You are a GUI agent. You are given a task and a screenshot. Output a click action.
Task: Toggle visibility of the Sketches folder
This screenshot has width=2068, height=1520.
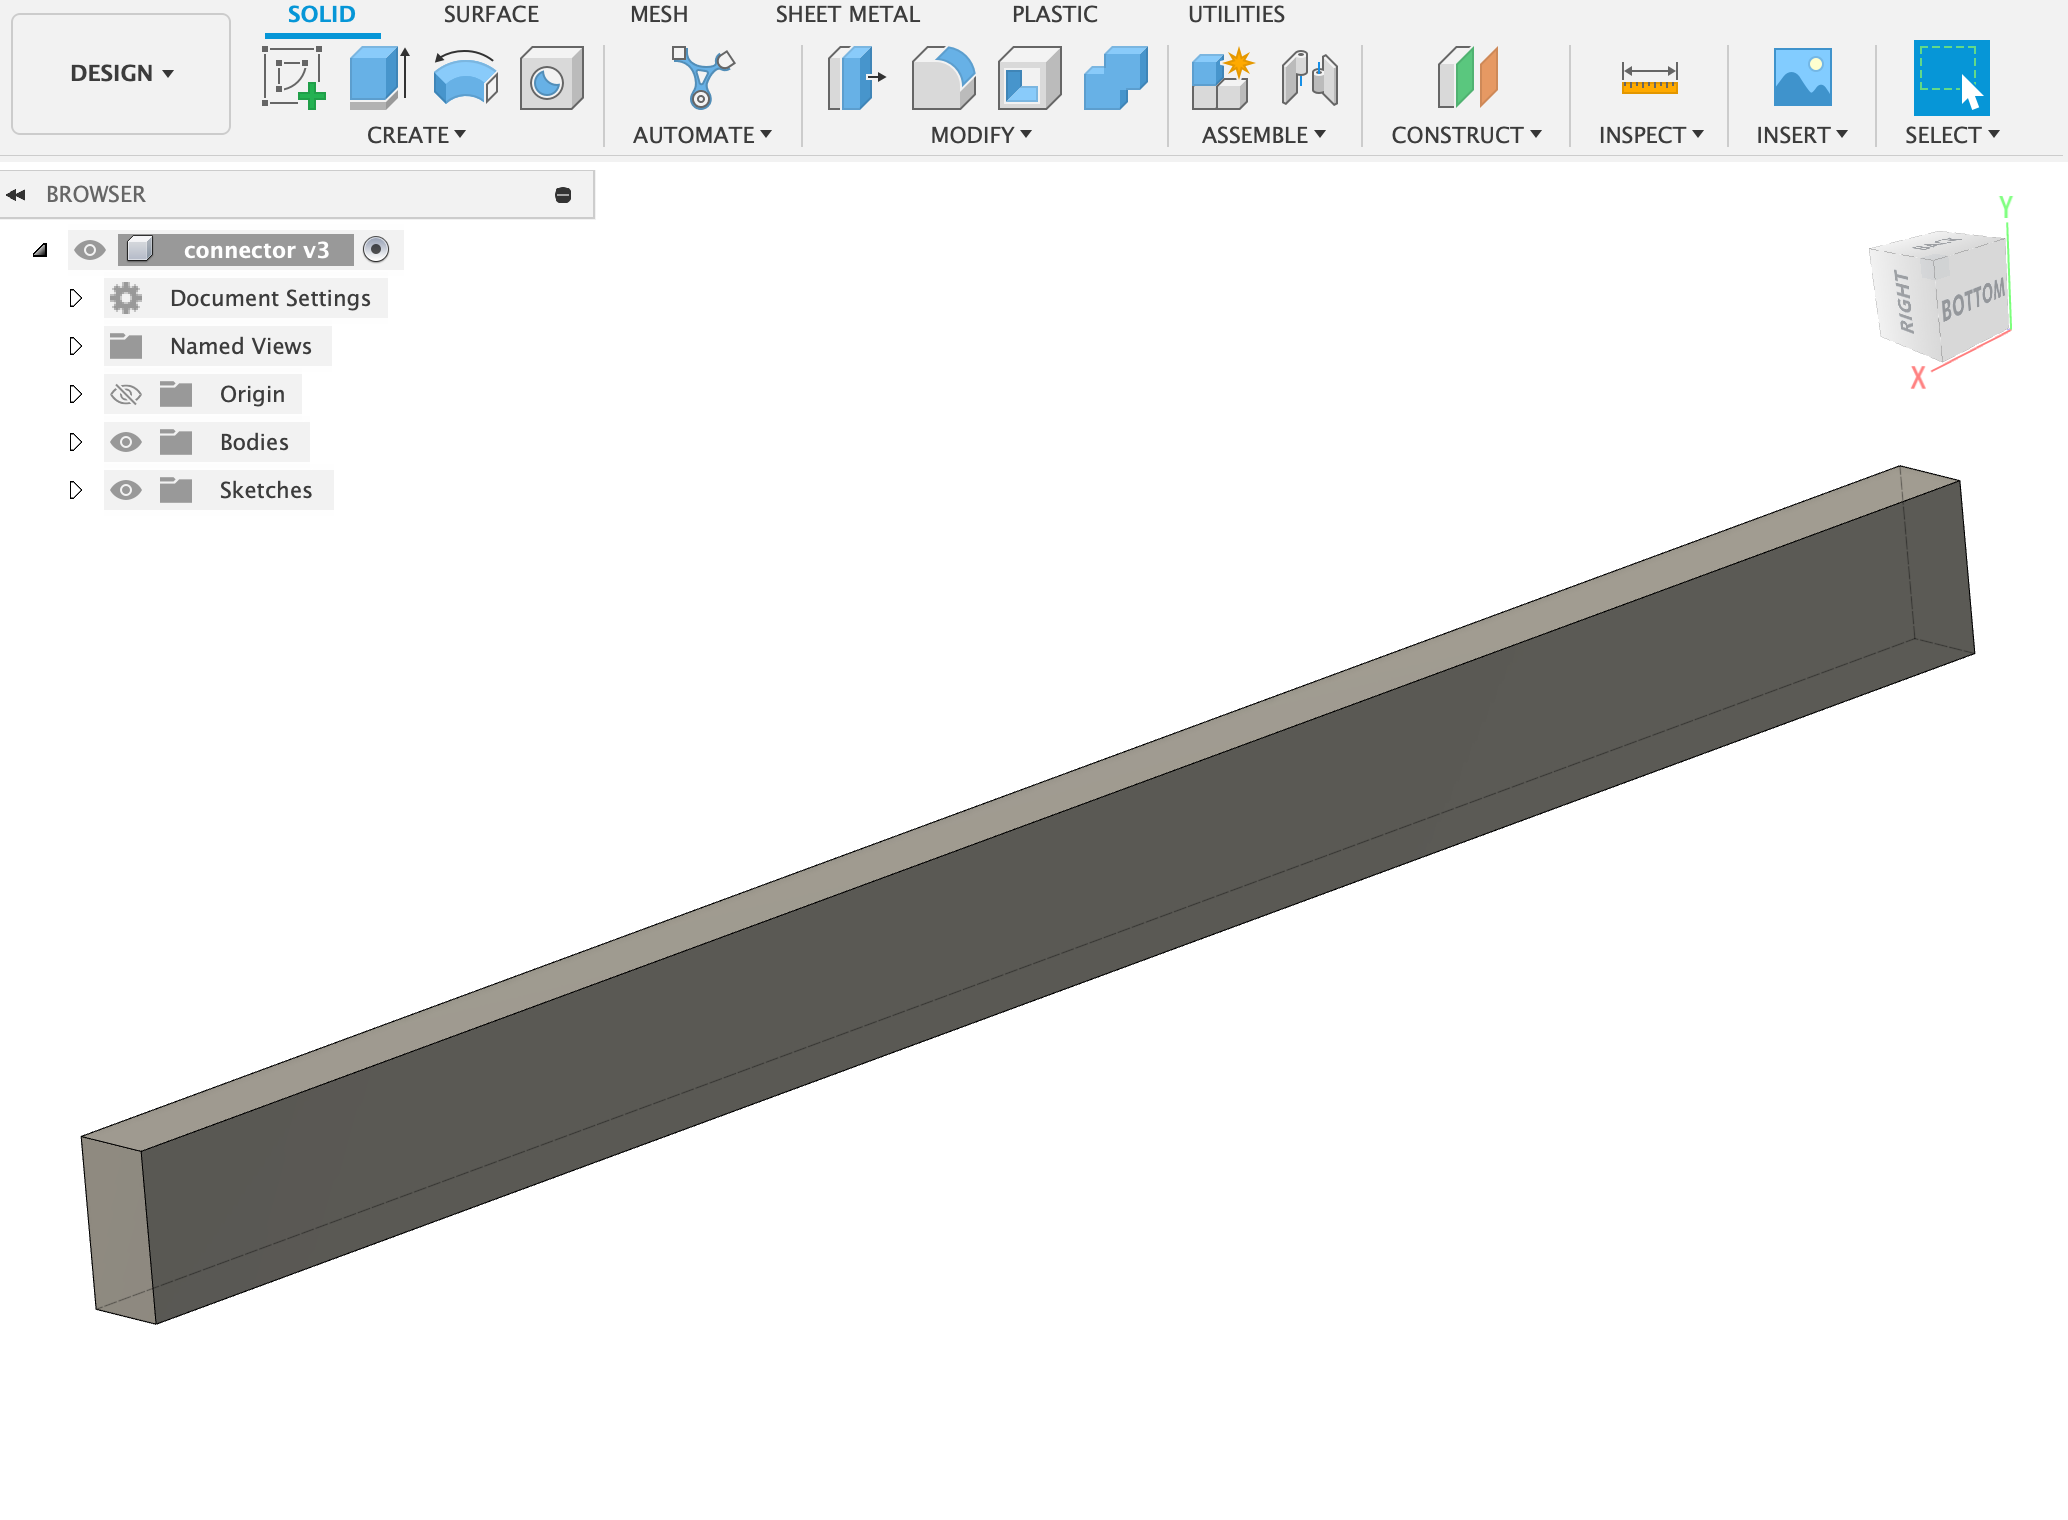126,489
